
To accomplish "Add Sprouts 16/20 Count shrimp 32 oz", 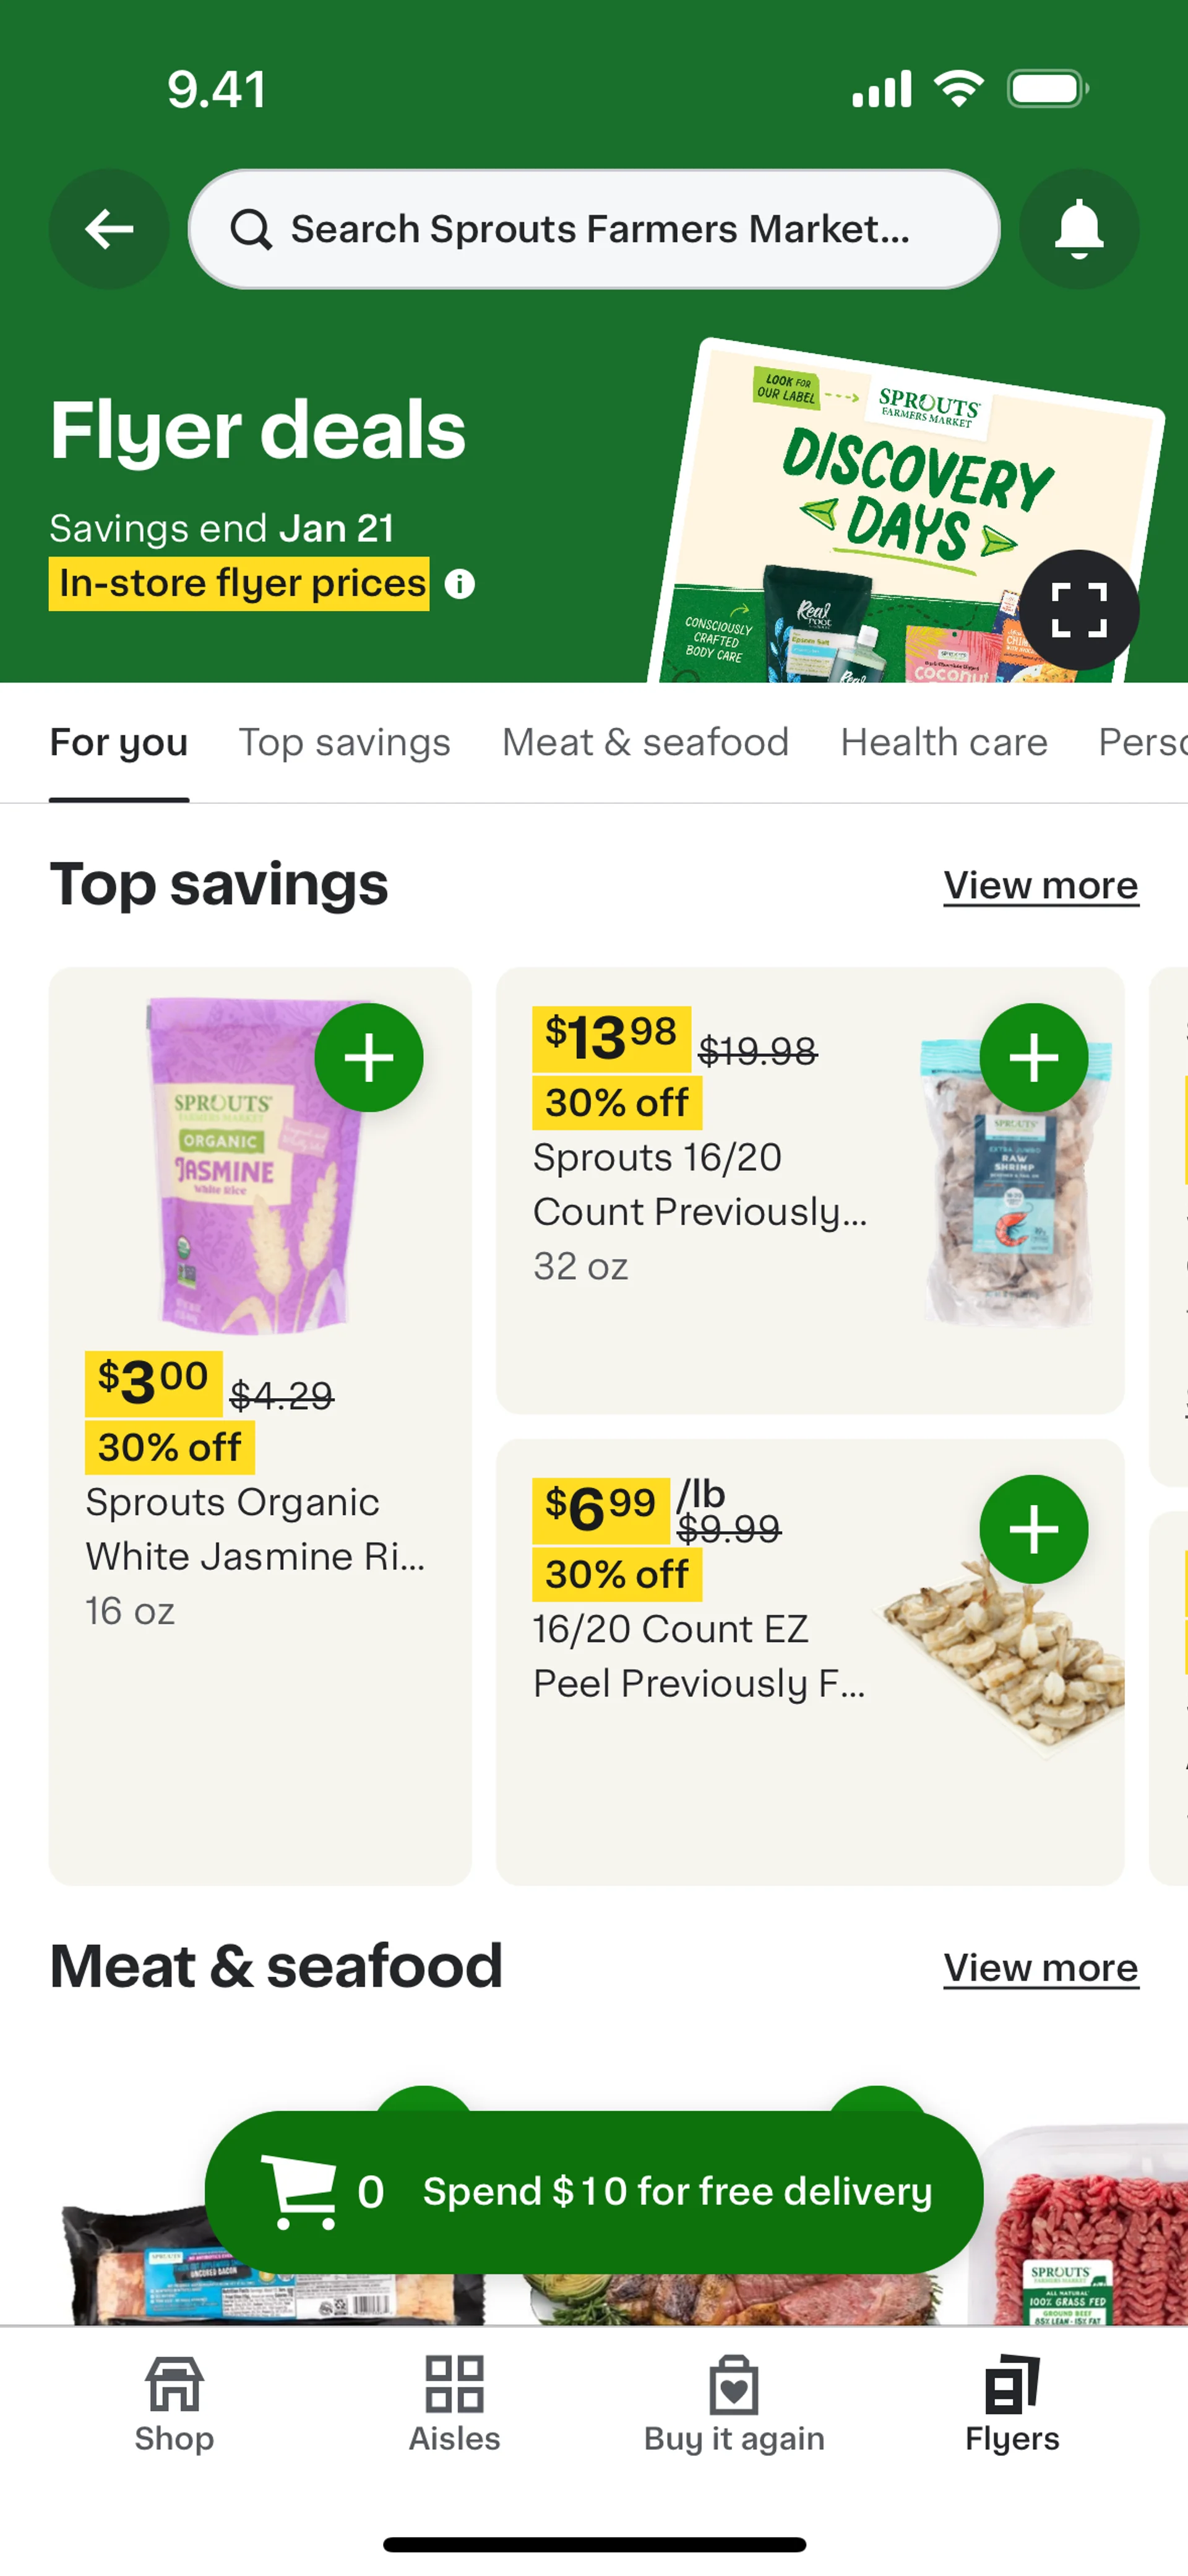I will pyautogui.click(x=1033, y=1058).
